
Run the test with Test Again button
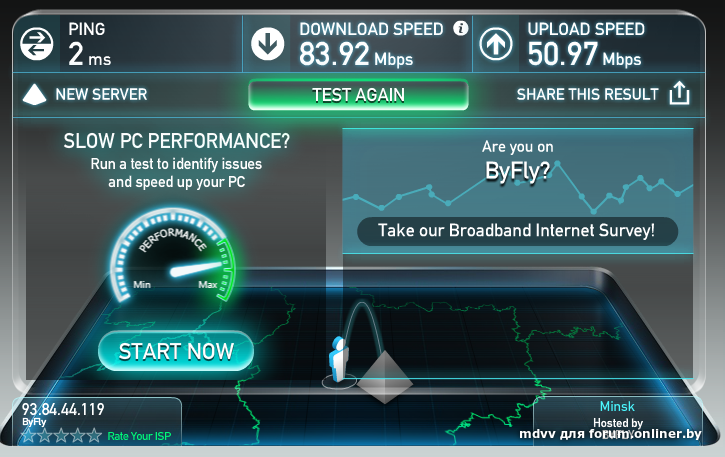click(358, 95)
